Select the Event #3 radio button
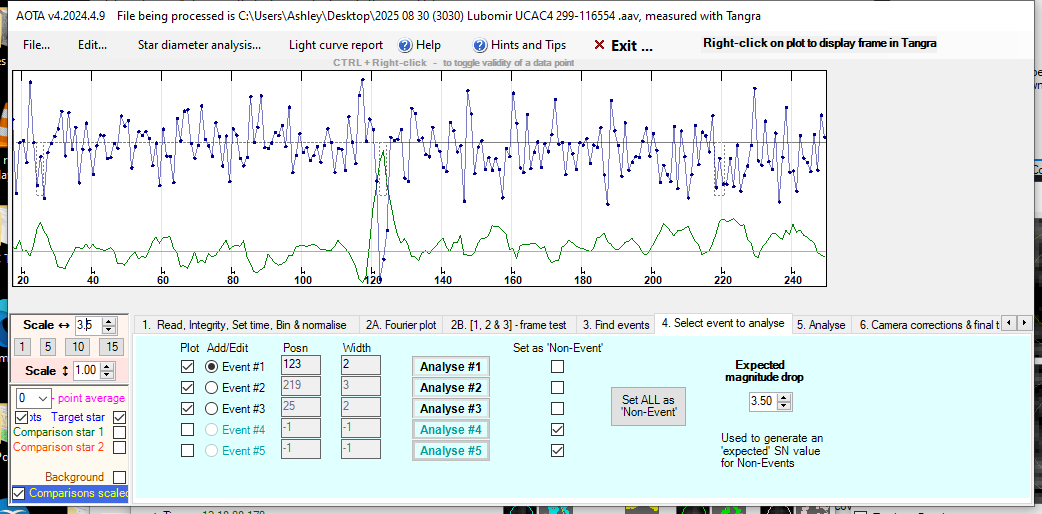 click(211, 409)
